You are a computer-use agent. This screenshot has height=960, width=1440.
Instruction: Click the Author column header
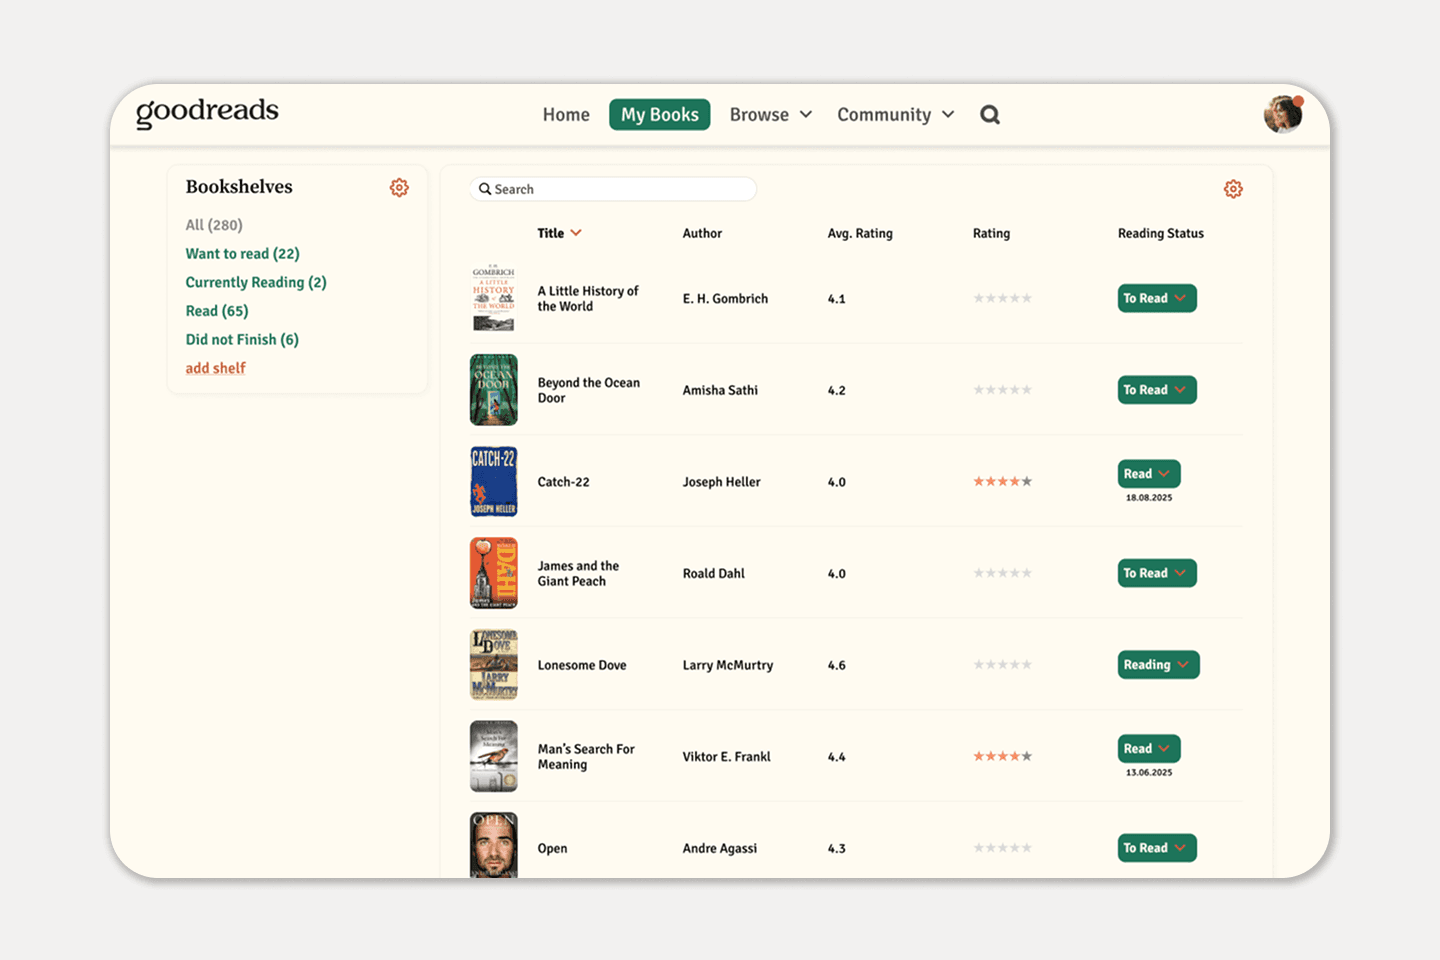(702, 233)
